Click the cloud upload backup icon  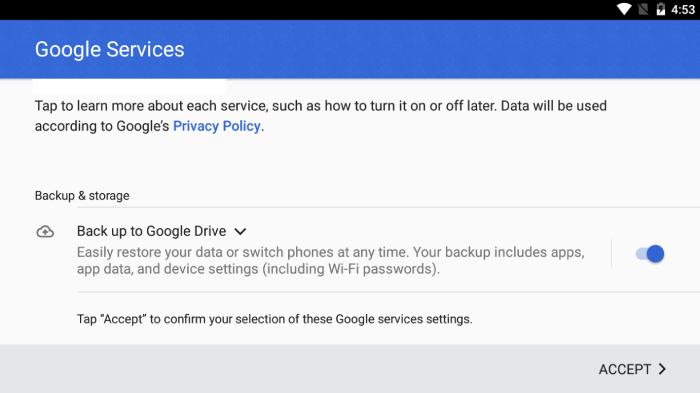(45, 231)
